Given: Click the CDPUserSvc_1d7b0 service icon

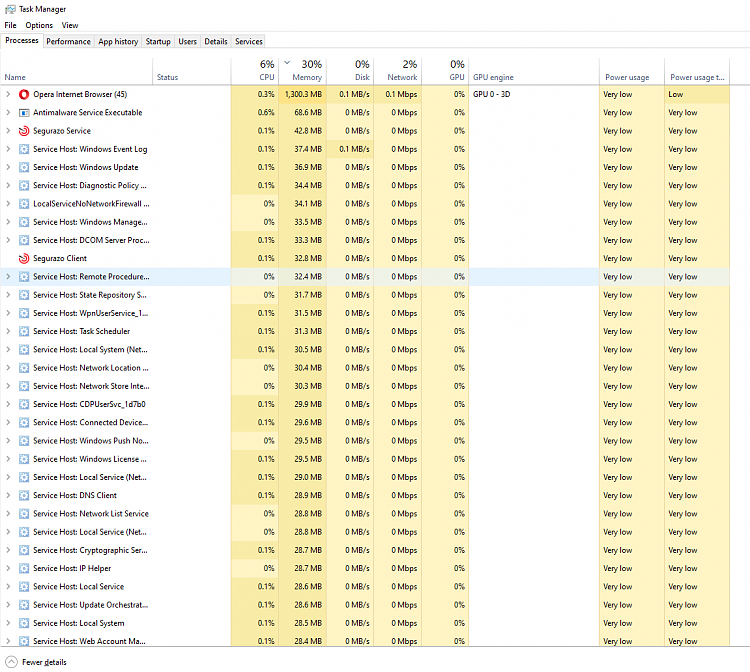Looking at the screenshot, I should [x=24, y=404].
